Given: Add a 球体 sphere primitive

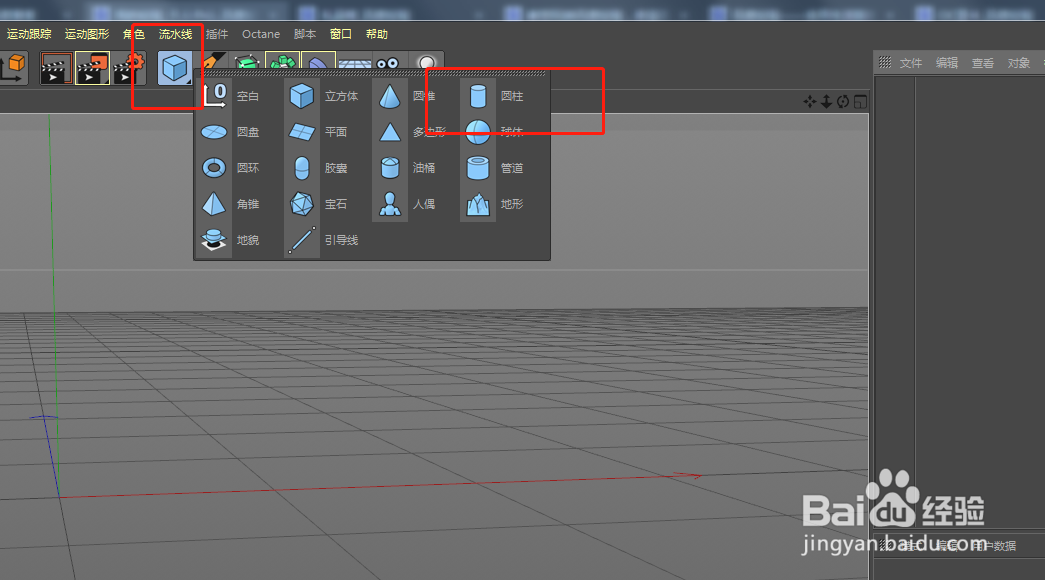Looking at the screenshot, I should pos(495,132).
